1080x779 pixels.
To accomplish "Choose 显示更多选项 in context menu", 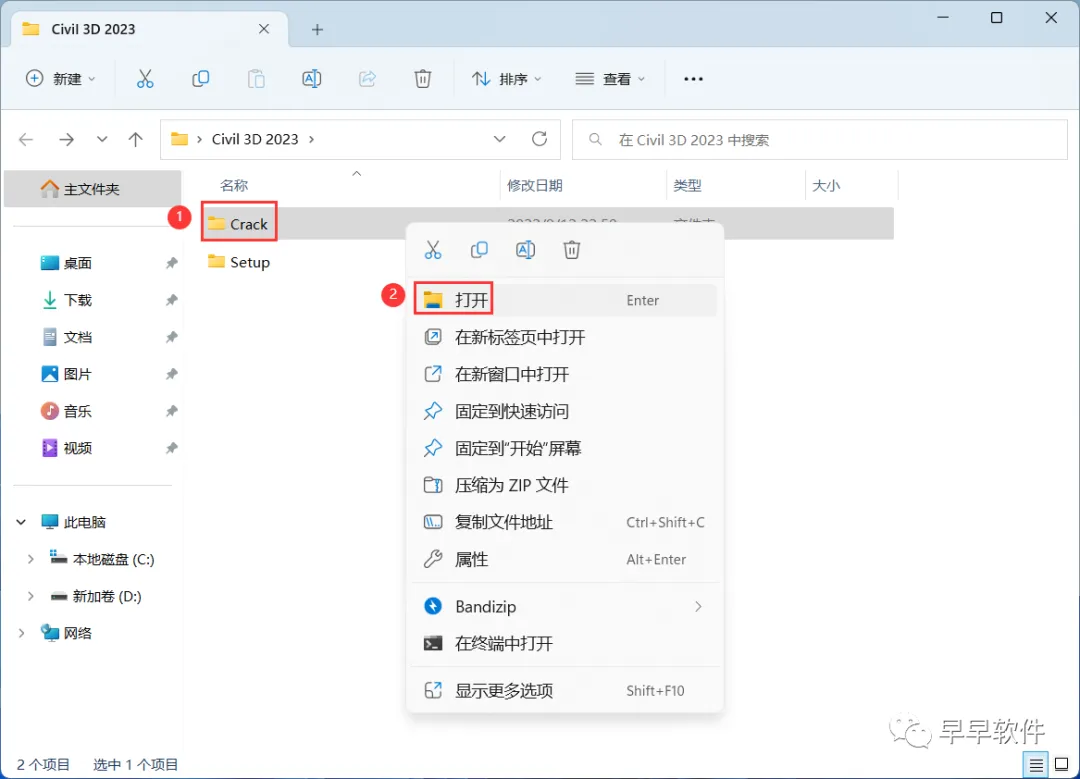I will click(x=565, y=690).
